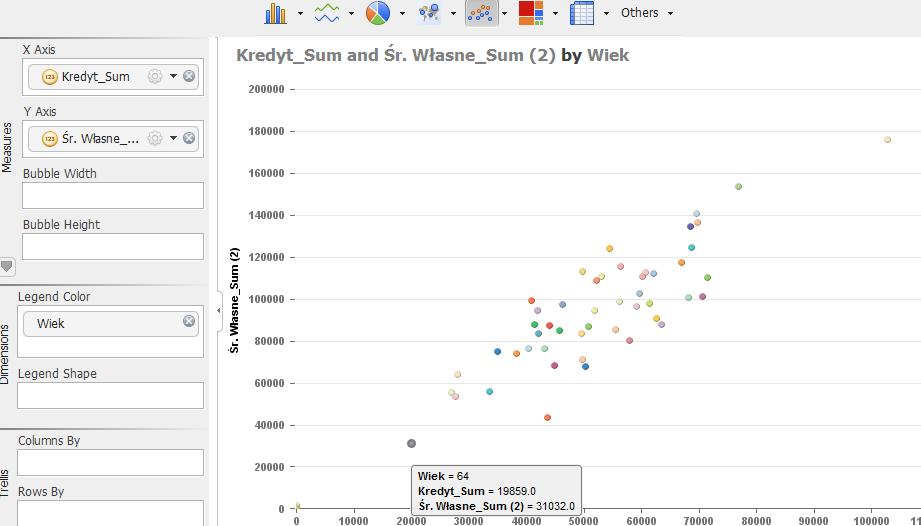Screen dimensions: 921x526
Task: Open Kredyt_Sum measure options dropdown arrow
Action: coord(173,76)
